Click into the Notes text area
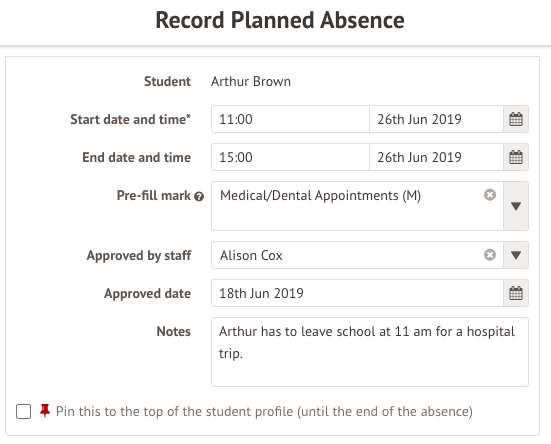The image size is (551, 444). [370, 352]
